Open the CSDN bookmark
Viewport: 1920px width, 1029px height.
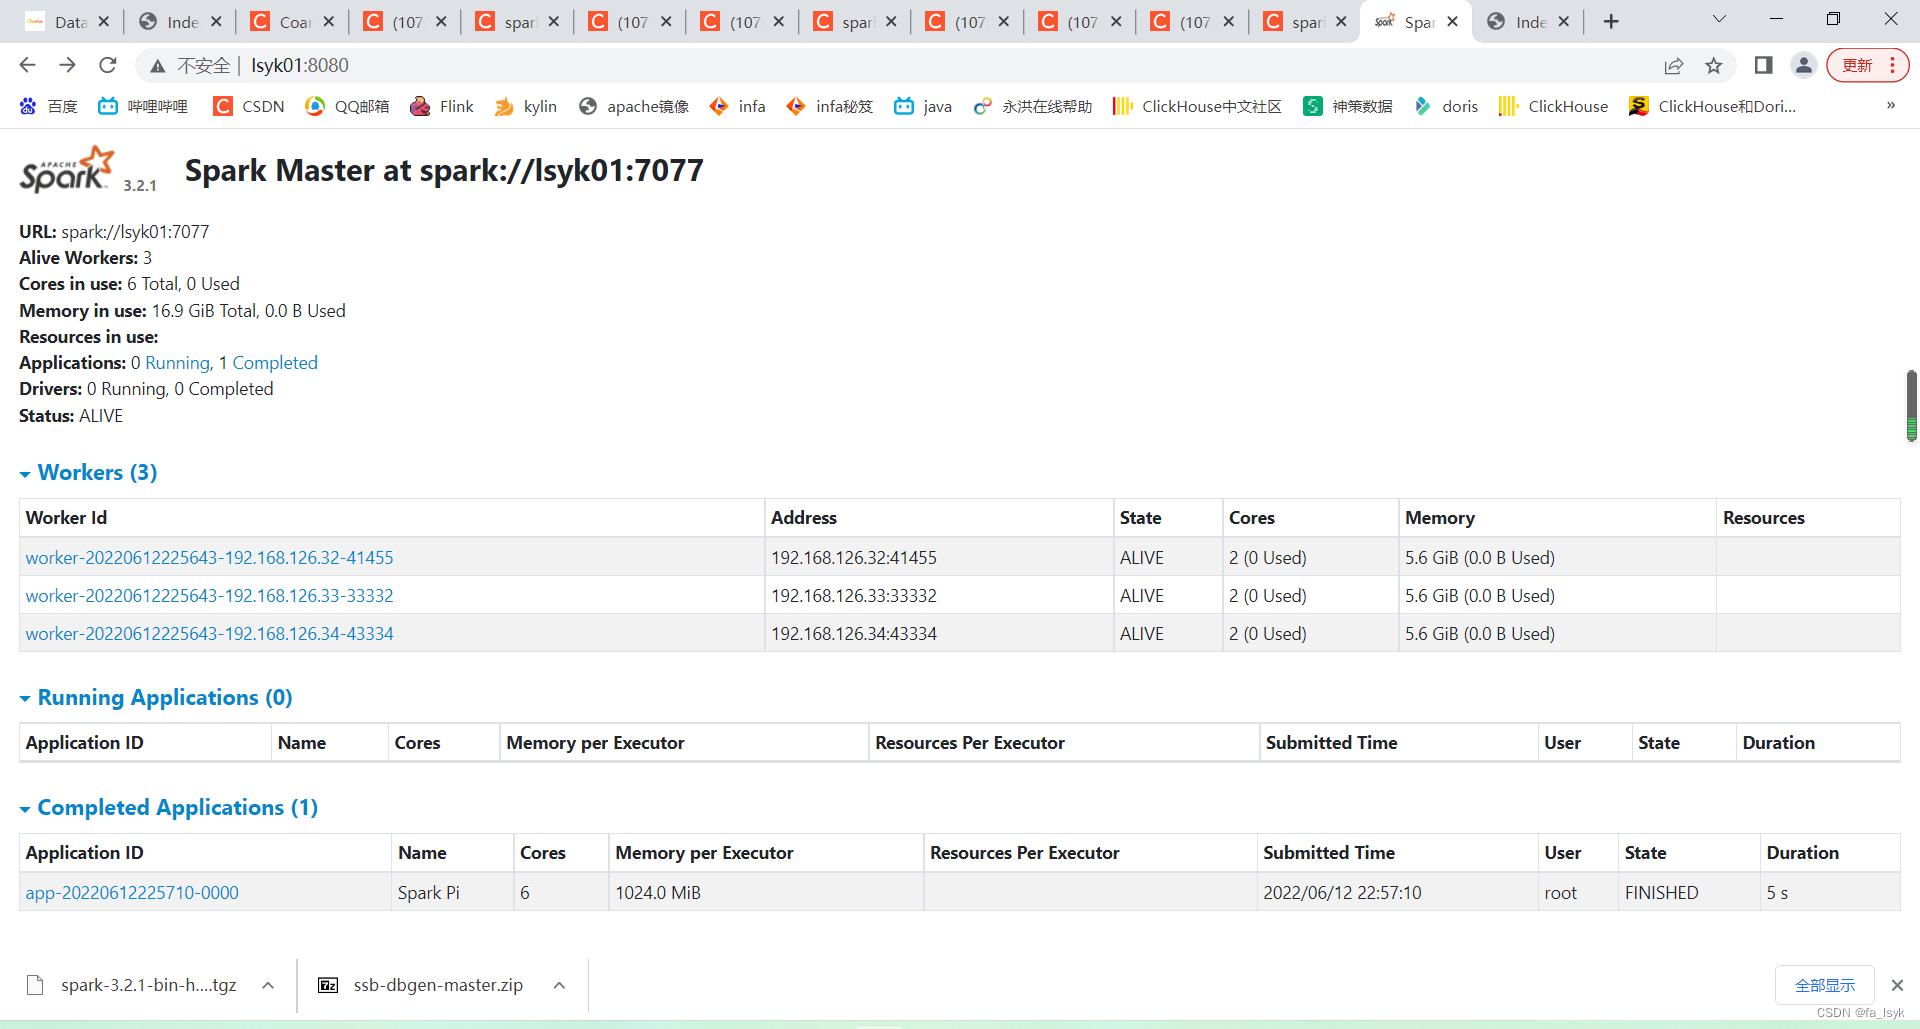249,106
